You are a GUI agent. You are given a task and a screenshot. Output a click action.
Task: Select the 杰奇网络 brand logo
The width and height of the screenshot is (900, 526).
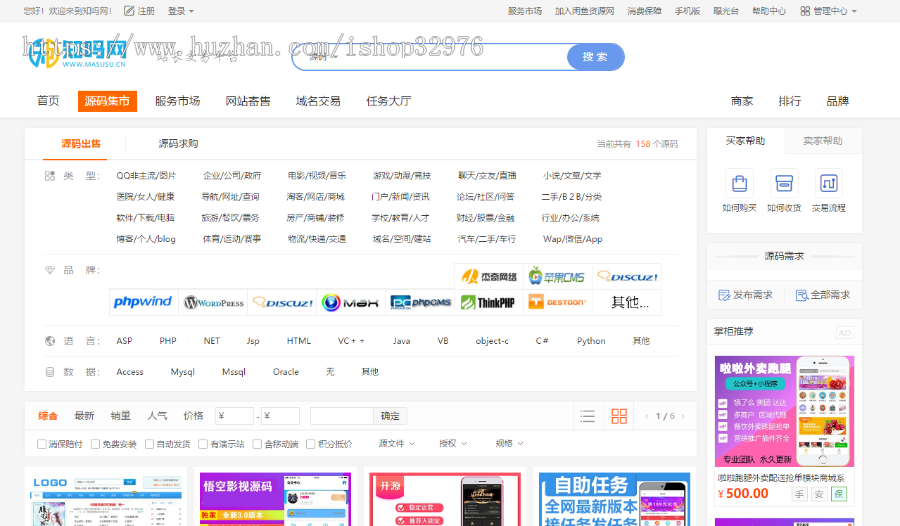pyautogui.click(x=488, y=277)
